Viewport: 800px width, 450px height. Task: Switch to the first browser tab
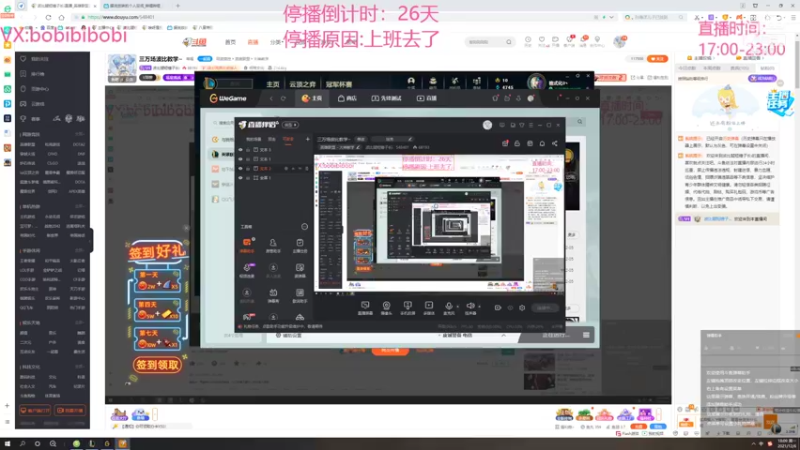[x=64, y=6]
